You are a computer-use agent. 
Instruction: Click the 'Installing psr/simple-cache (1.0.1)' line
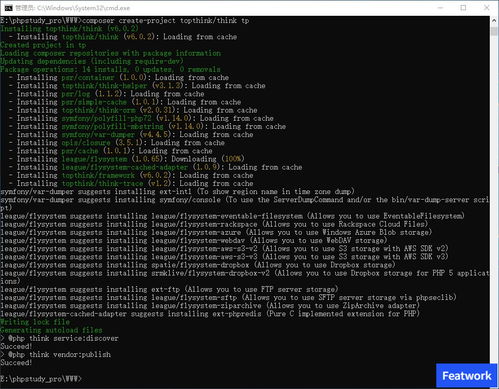click(125, 102)
